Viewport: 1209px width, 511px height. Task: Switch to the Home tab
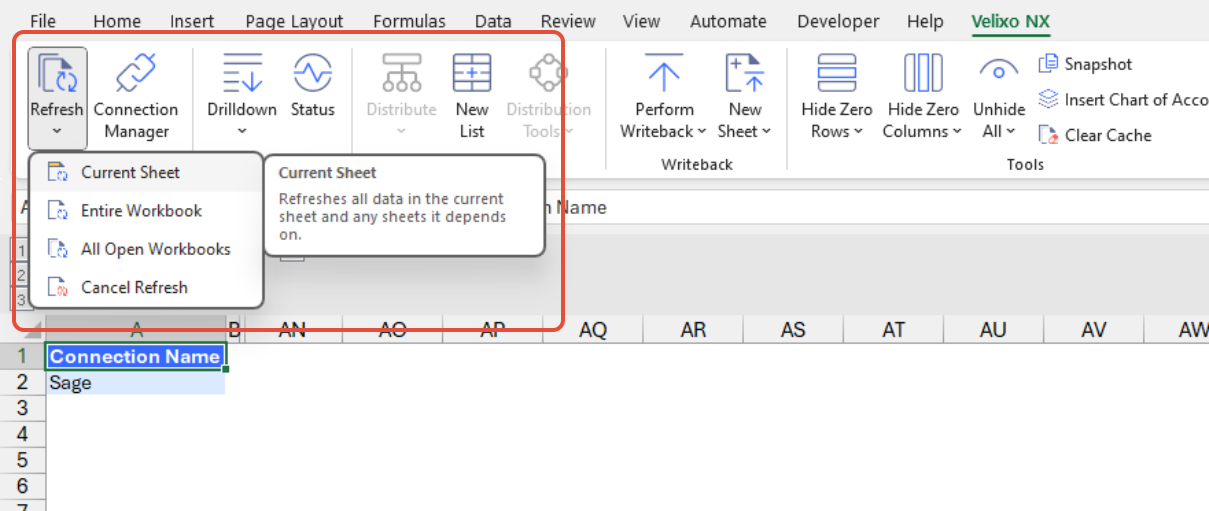(117, 21)
